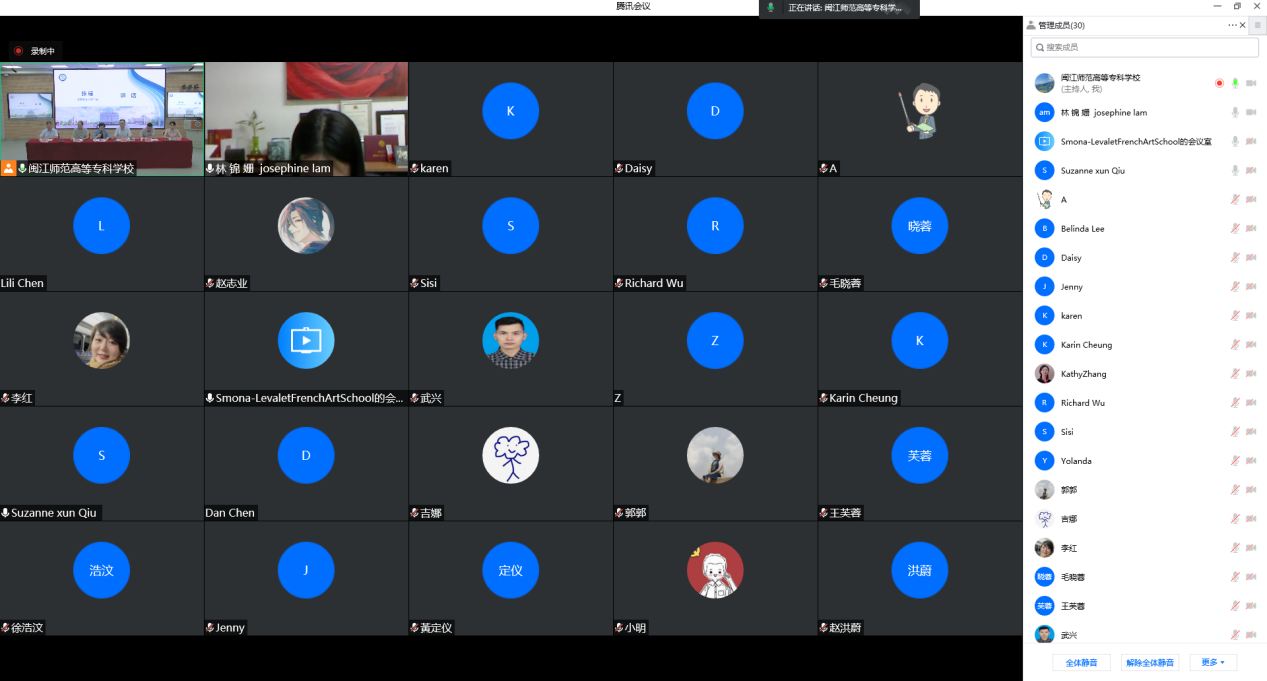1267x681 pixels.
Task: Click the 解除全体静音 unmute all button
Action: (x=1150, y=662)
